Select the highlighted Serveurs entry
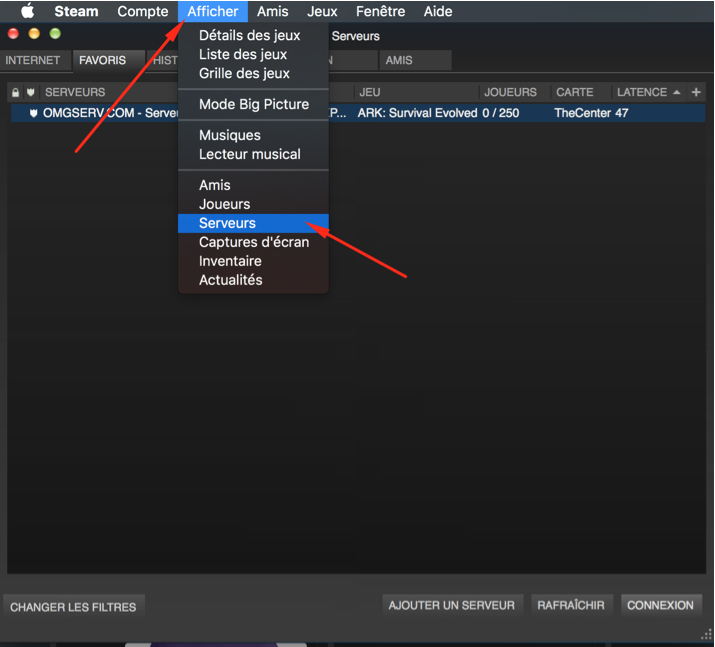 [253, 223]
